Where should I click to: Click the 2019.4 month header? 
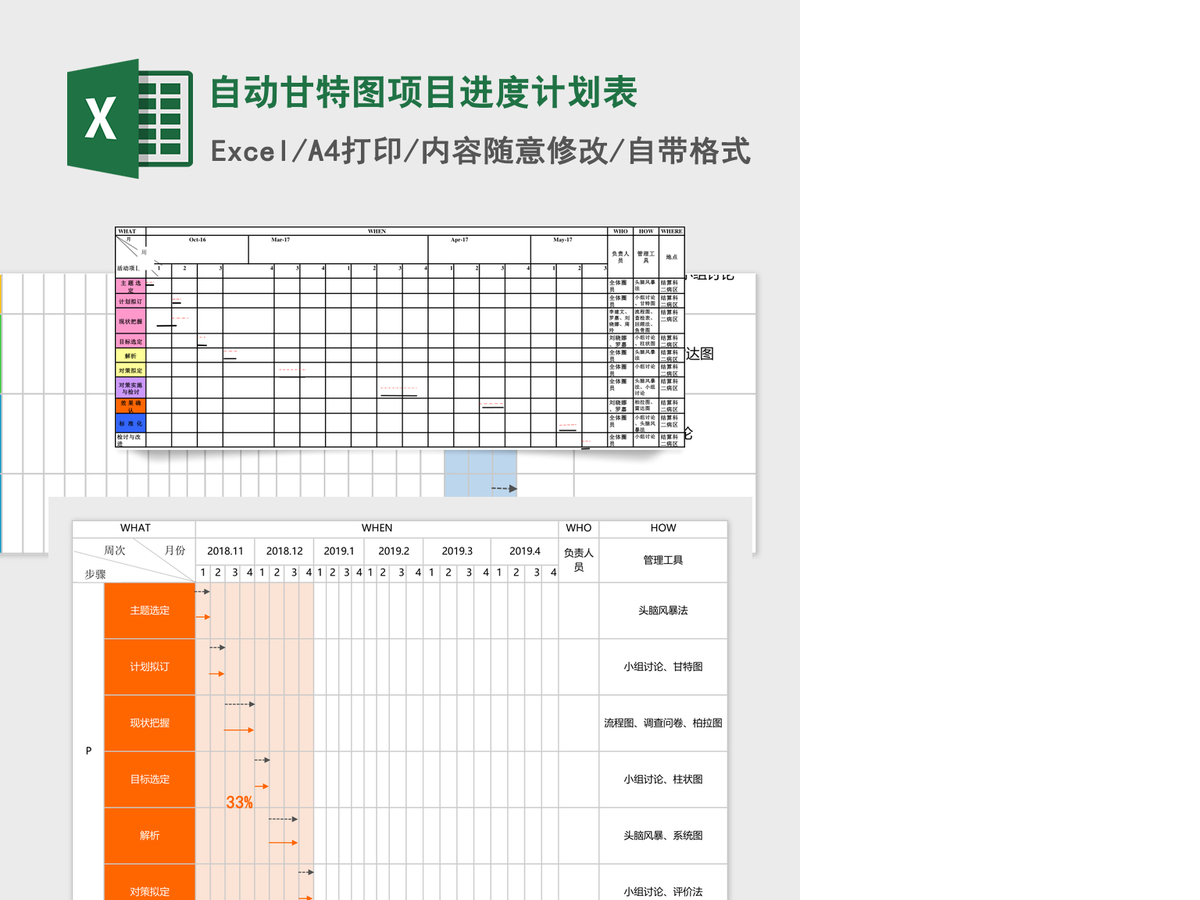[x=525, y=551]
